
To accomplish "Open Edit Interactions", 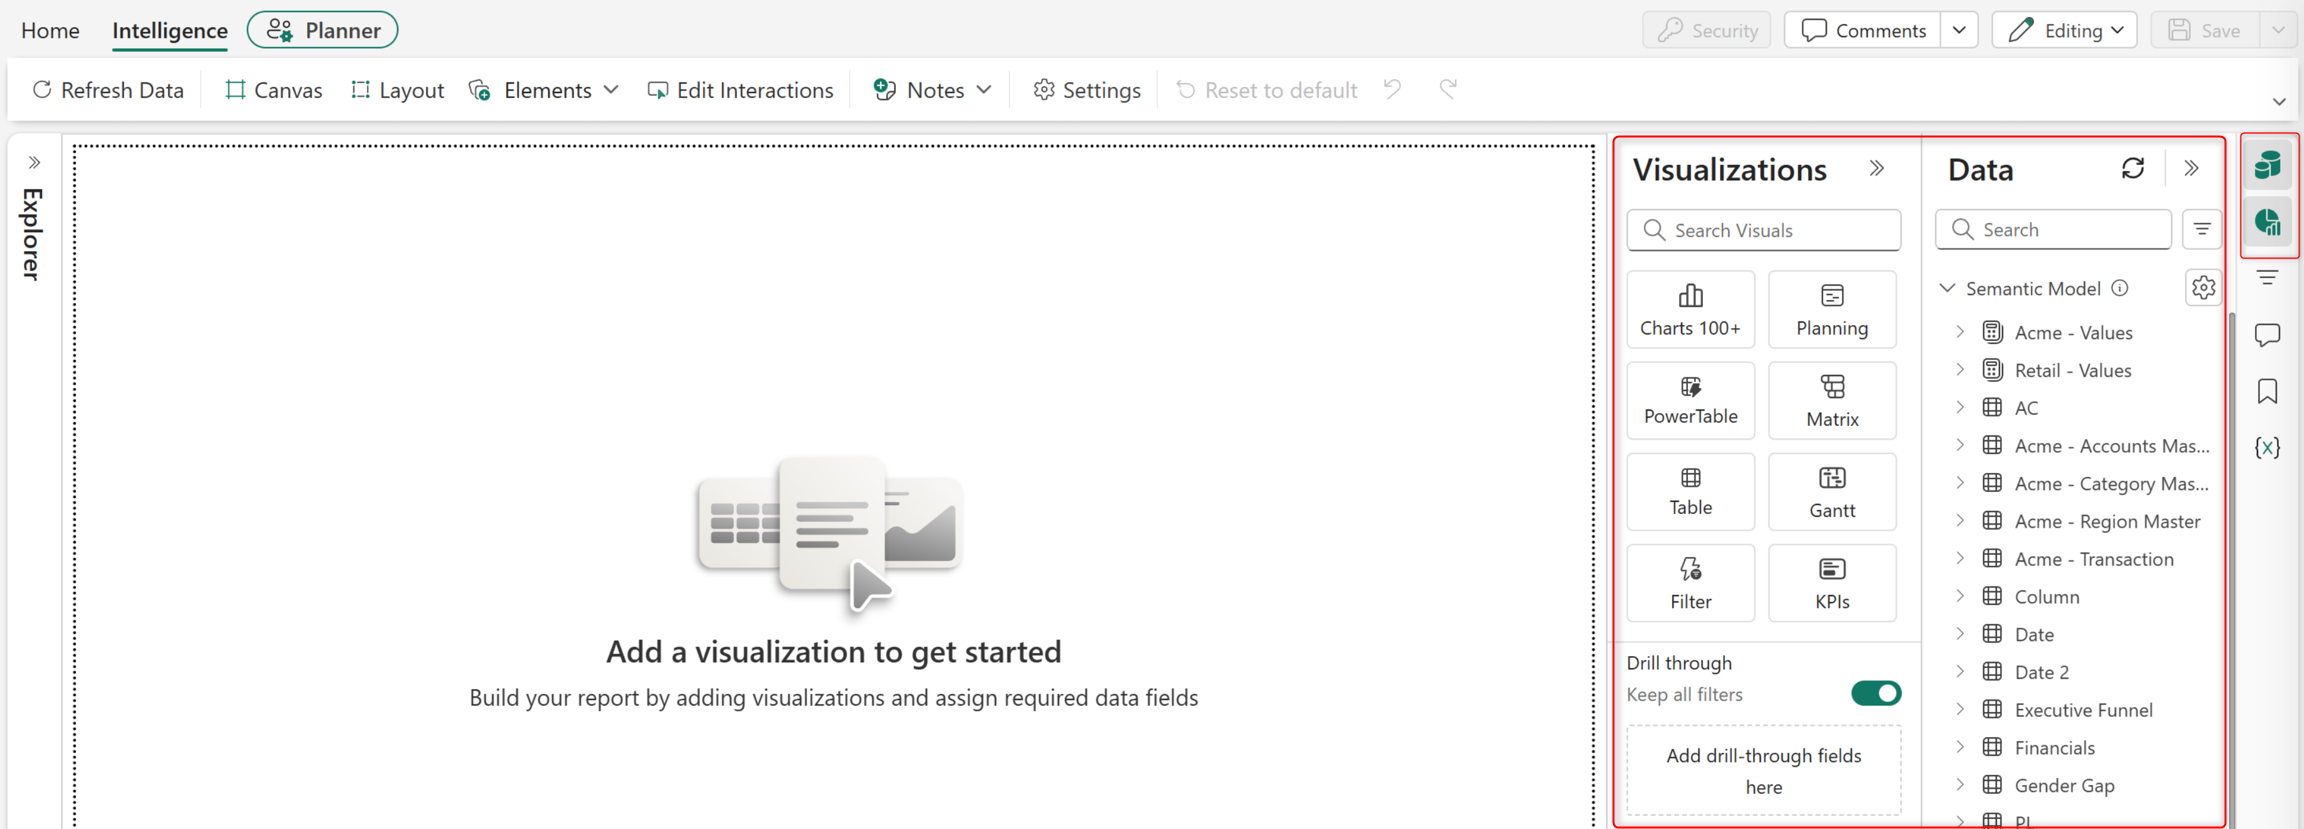I will click(740, 90).
